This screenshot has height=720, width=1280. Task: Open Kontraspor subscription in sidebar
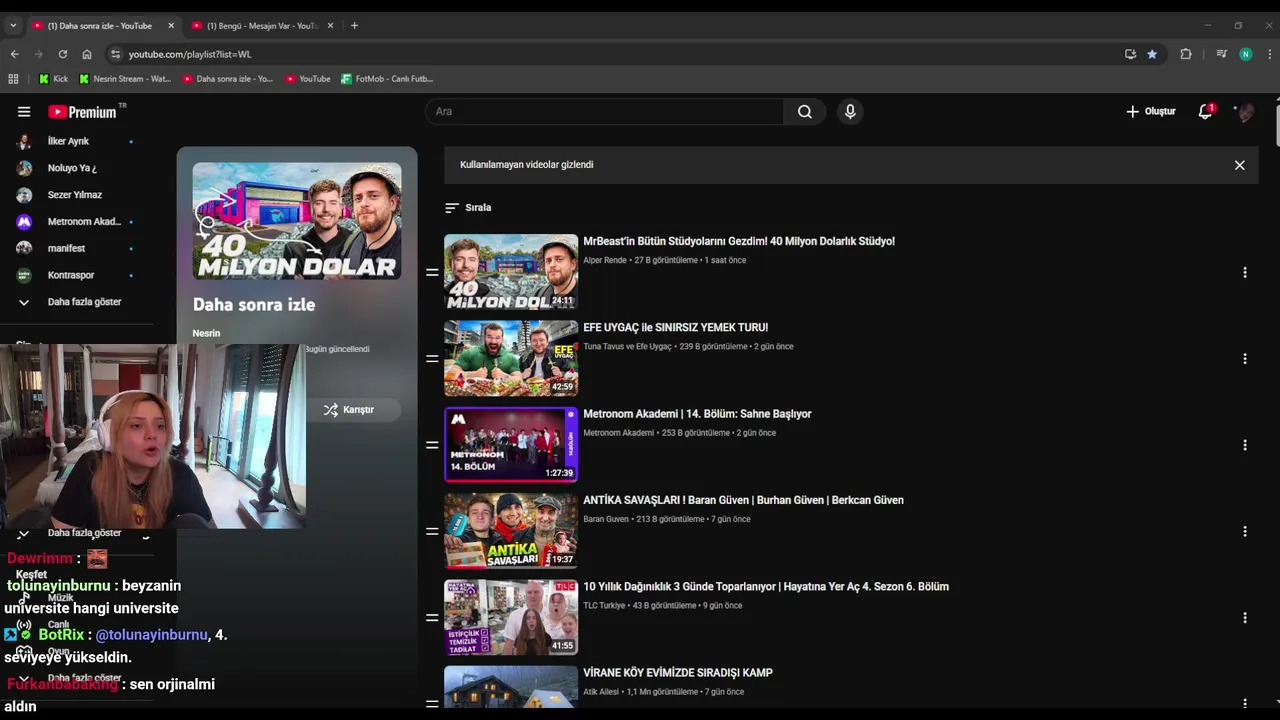71,275
